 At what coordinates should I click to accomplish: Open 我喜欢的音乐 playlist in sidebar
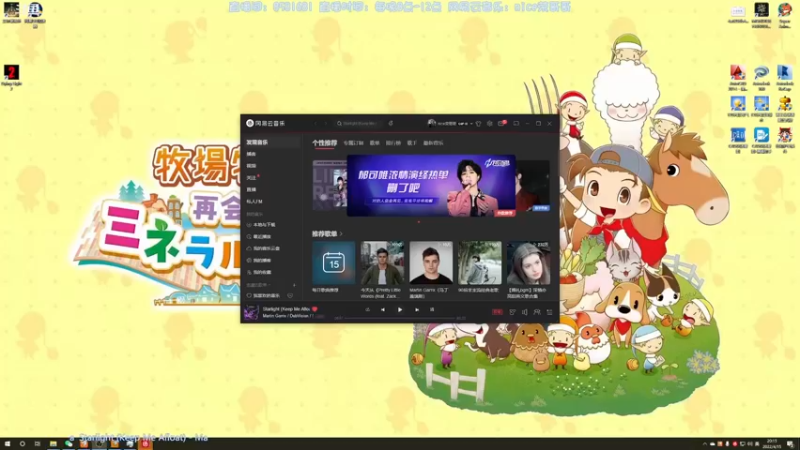tap(263, 296)
